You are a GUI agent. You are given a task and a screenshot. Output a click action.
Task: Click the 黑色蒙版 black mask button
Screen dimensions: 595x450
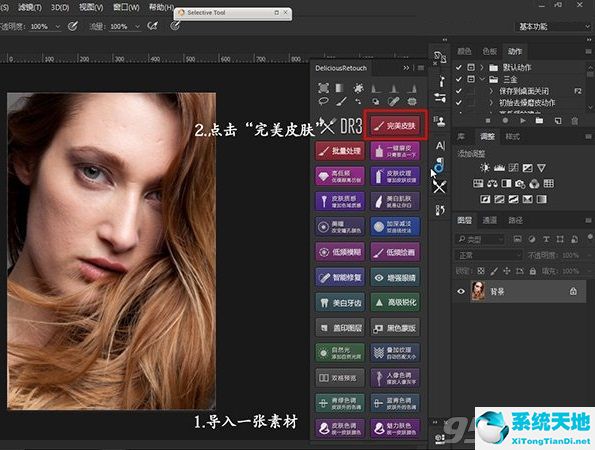click(395, 328)
